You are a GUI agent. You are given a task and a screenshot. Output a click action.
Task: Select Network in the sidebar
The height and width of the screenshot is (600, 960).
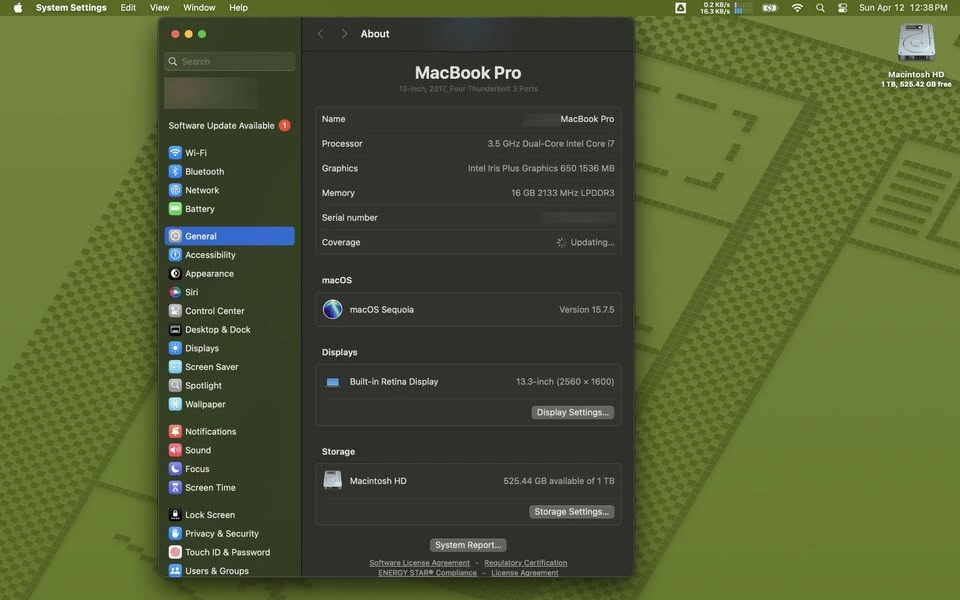point(229,190)
